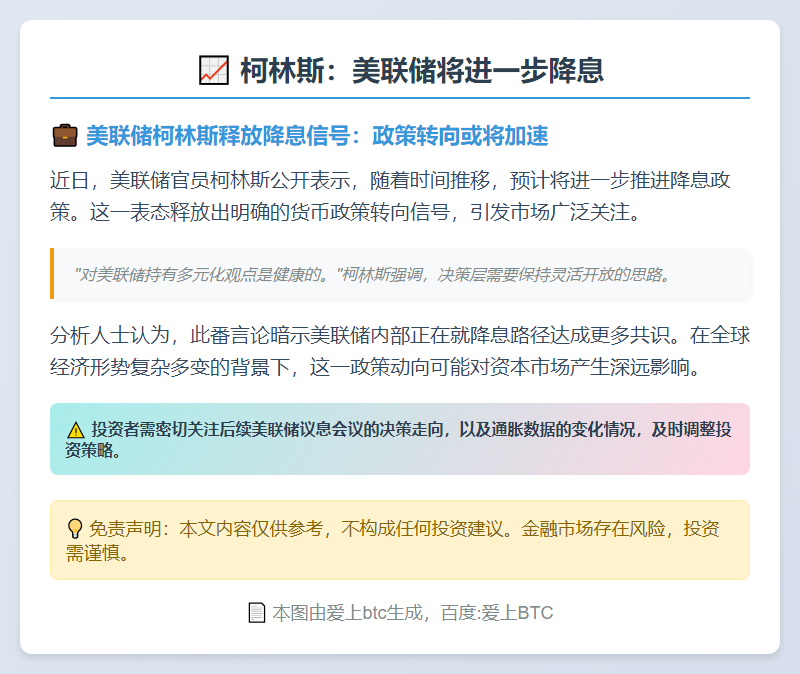Select the quote block with orange left border

pos(400,274)
